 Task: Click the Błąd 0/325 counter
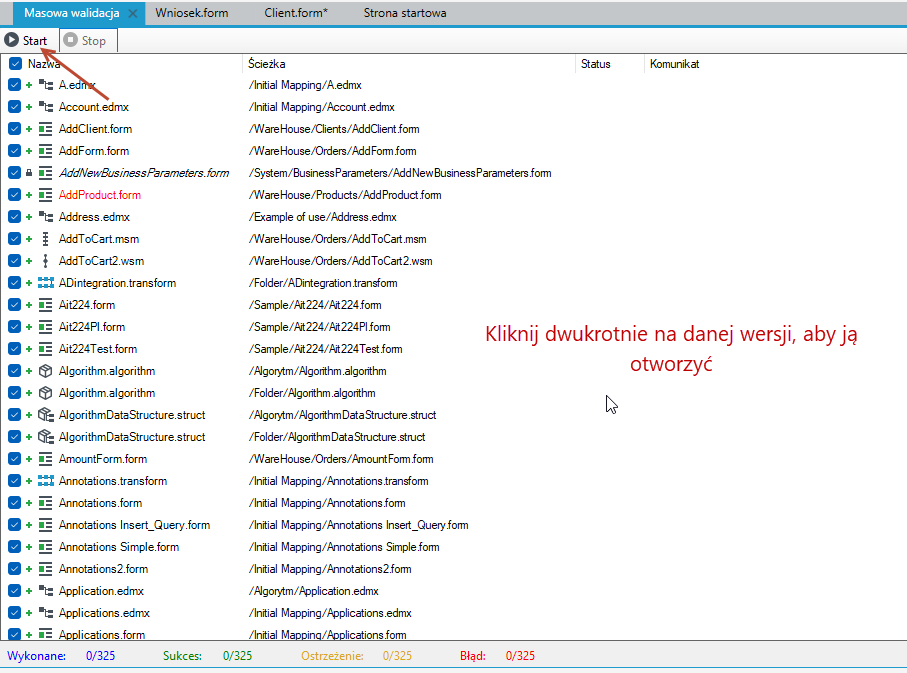[497, 656]
